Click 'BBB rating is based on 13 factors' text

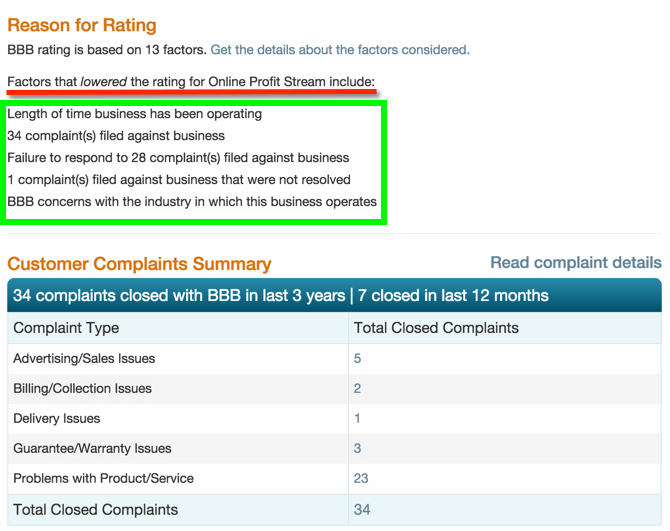pyautogui.click(x=107, y=50)
